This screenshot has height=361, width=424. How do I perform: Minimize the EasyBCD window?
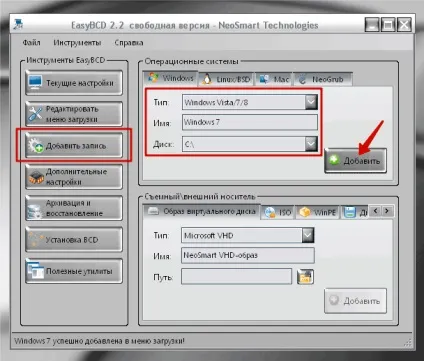click(372, 25)
